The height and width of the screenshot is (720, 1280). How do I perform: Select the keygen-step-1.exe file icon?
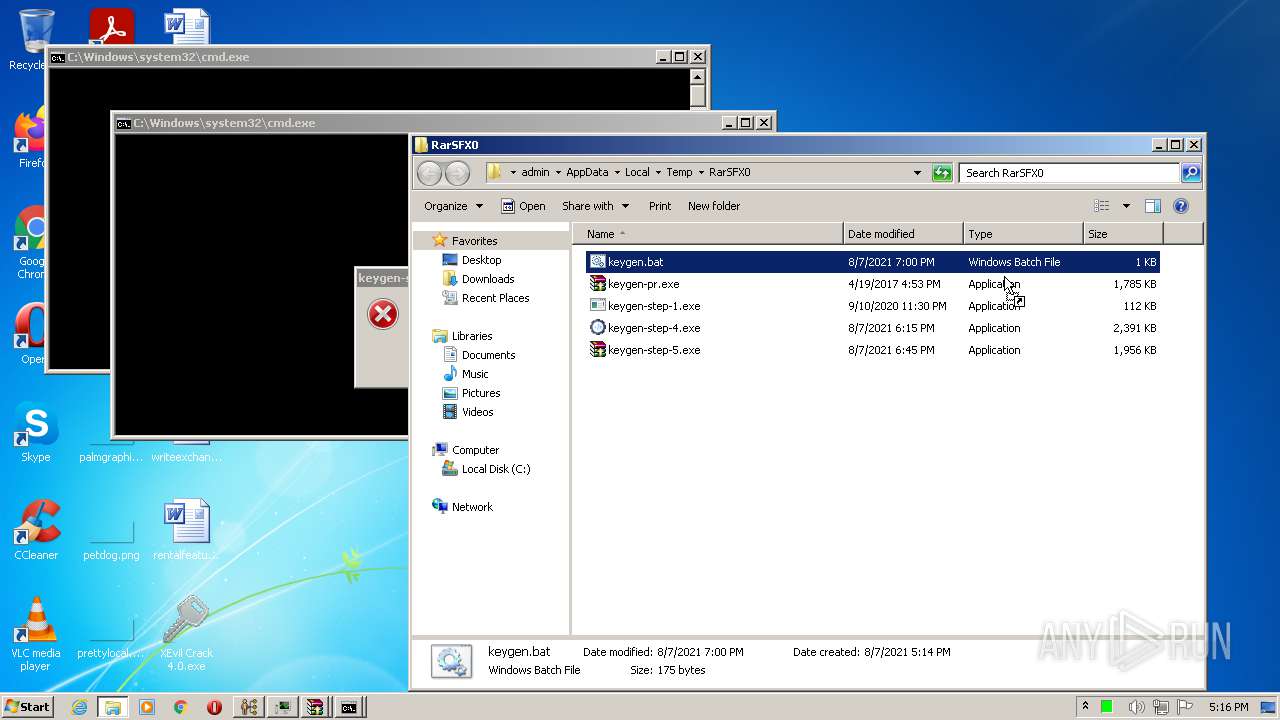click(598, 306)
